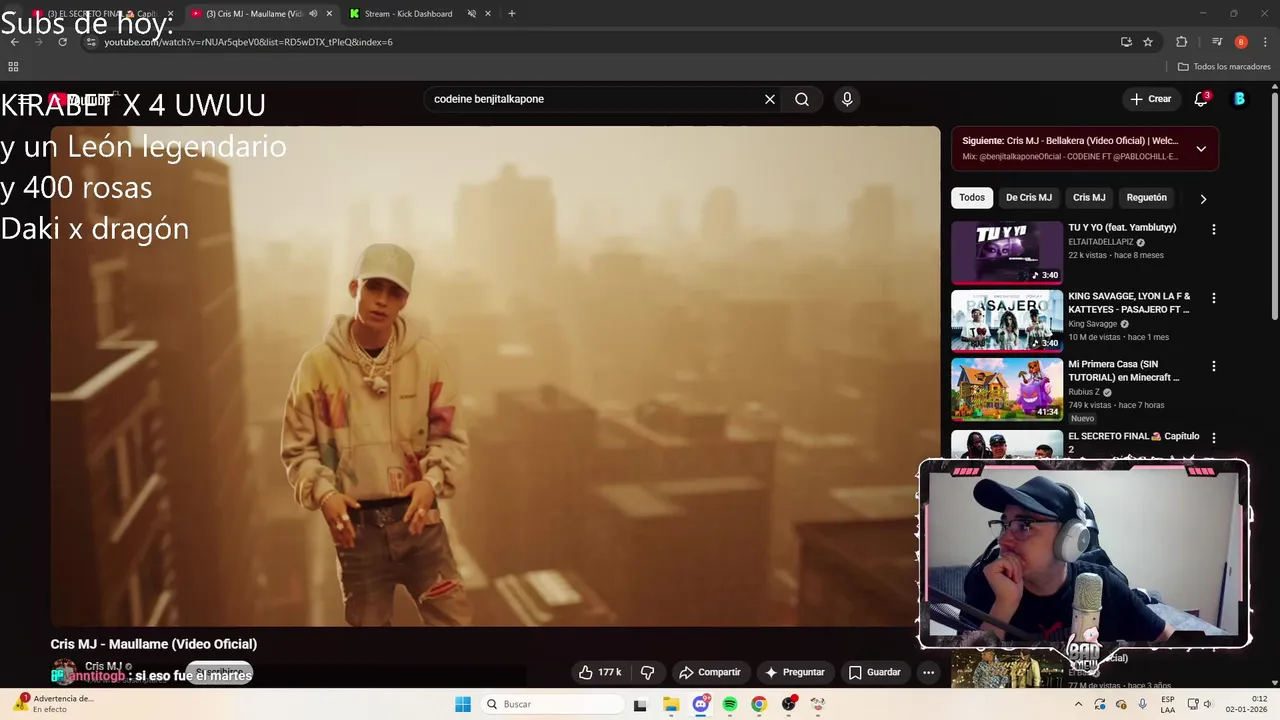
Task: Mute the Cris MJ tab audio icon
Action: [314, 14]
